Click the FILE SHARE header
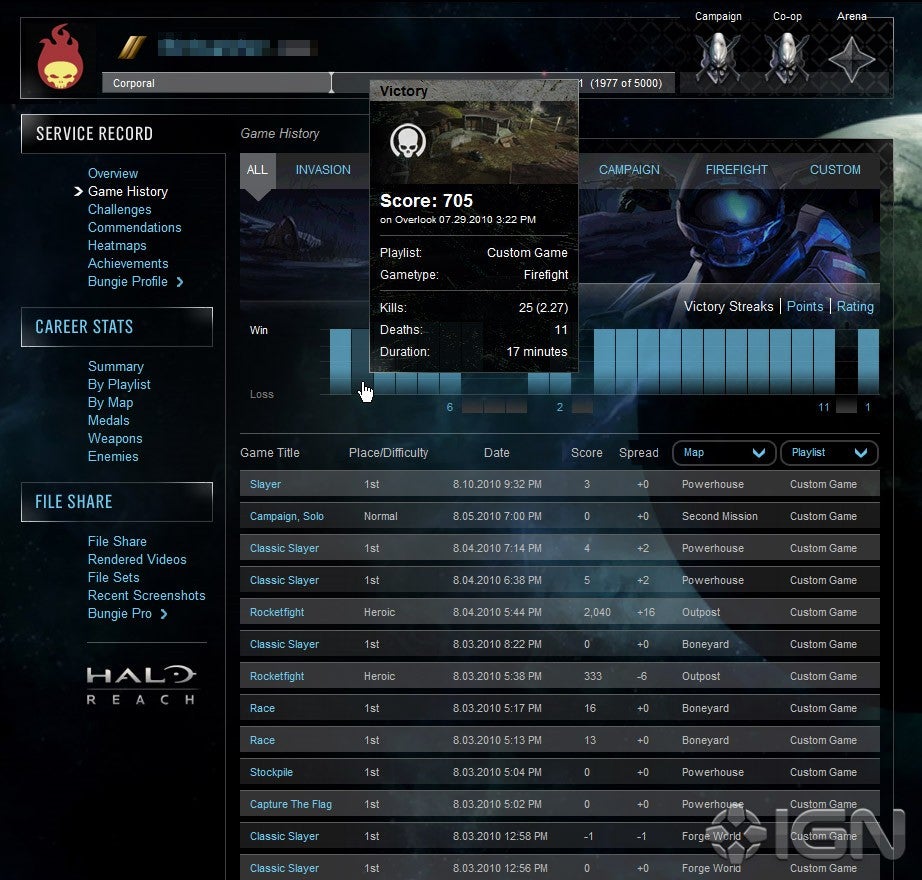Image resolution: width=922 pixels, height=880 pixels. tap(116, 502)
